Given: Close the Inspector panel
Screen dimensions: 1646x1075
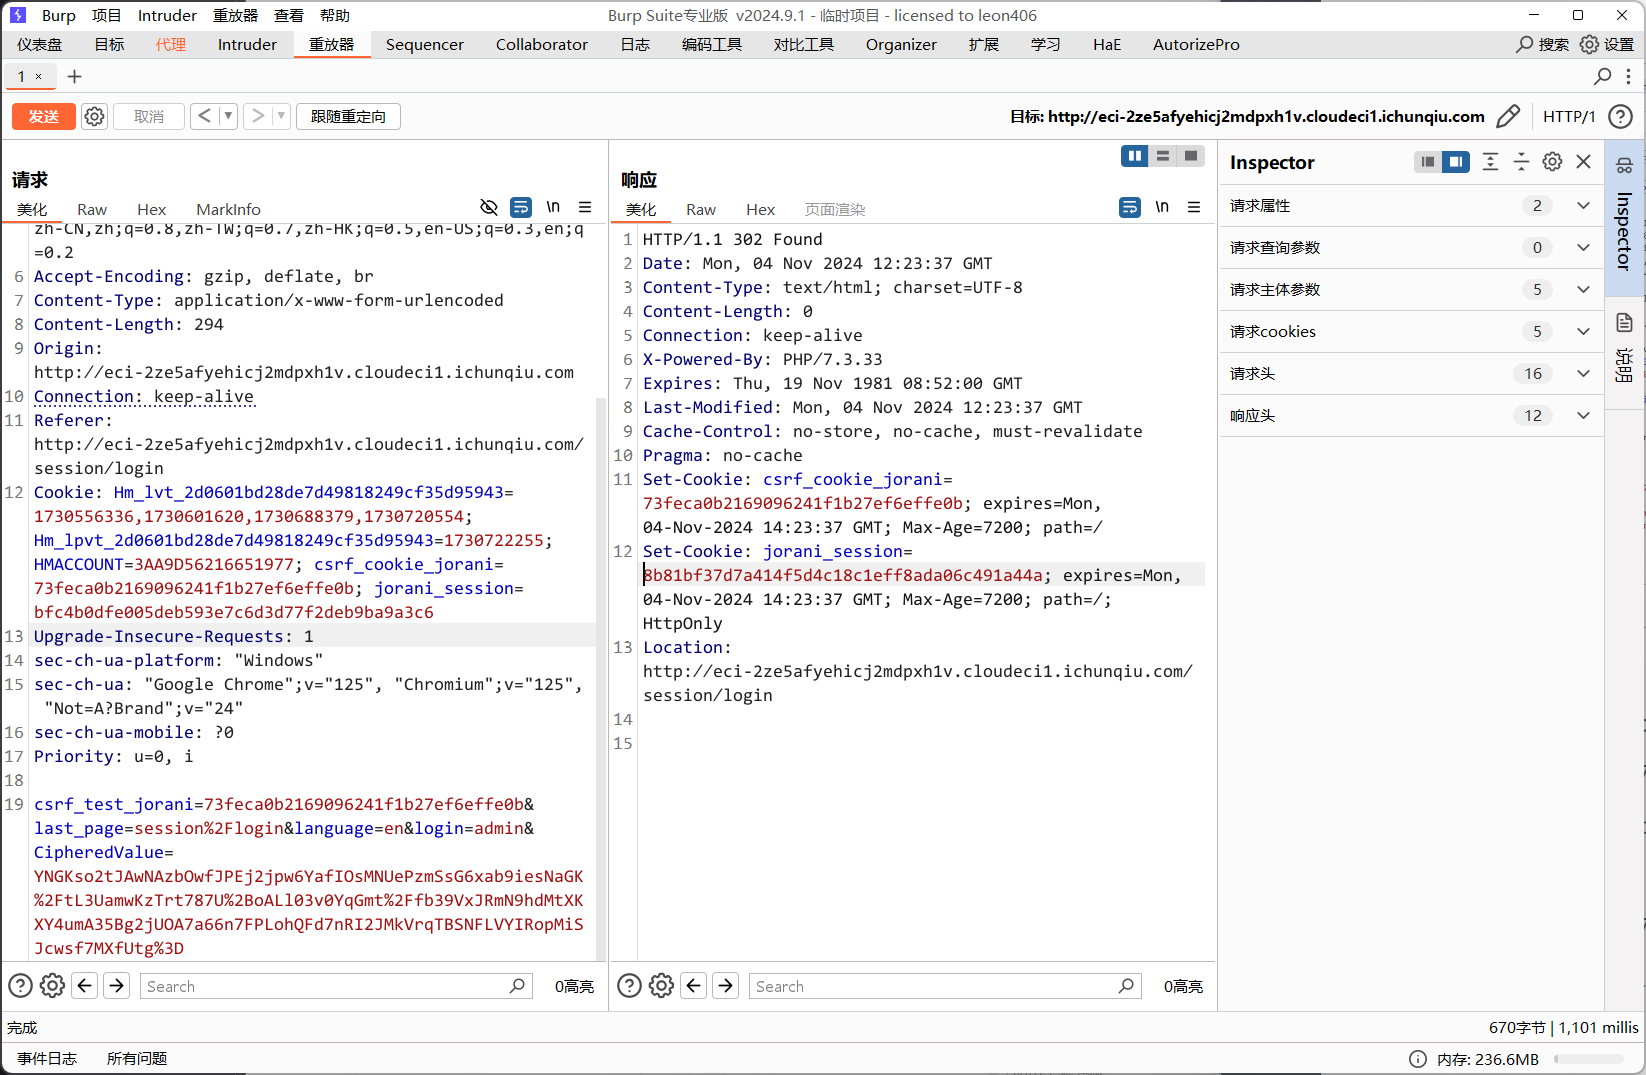Looking at the screenshot, I should 1583,162.
